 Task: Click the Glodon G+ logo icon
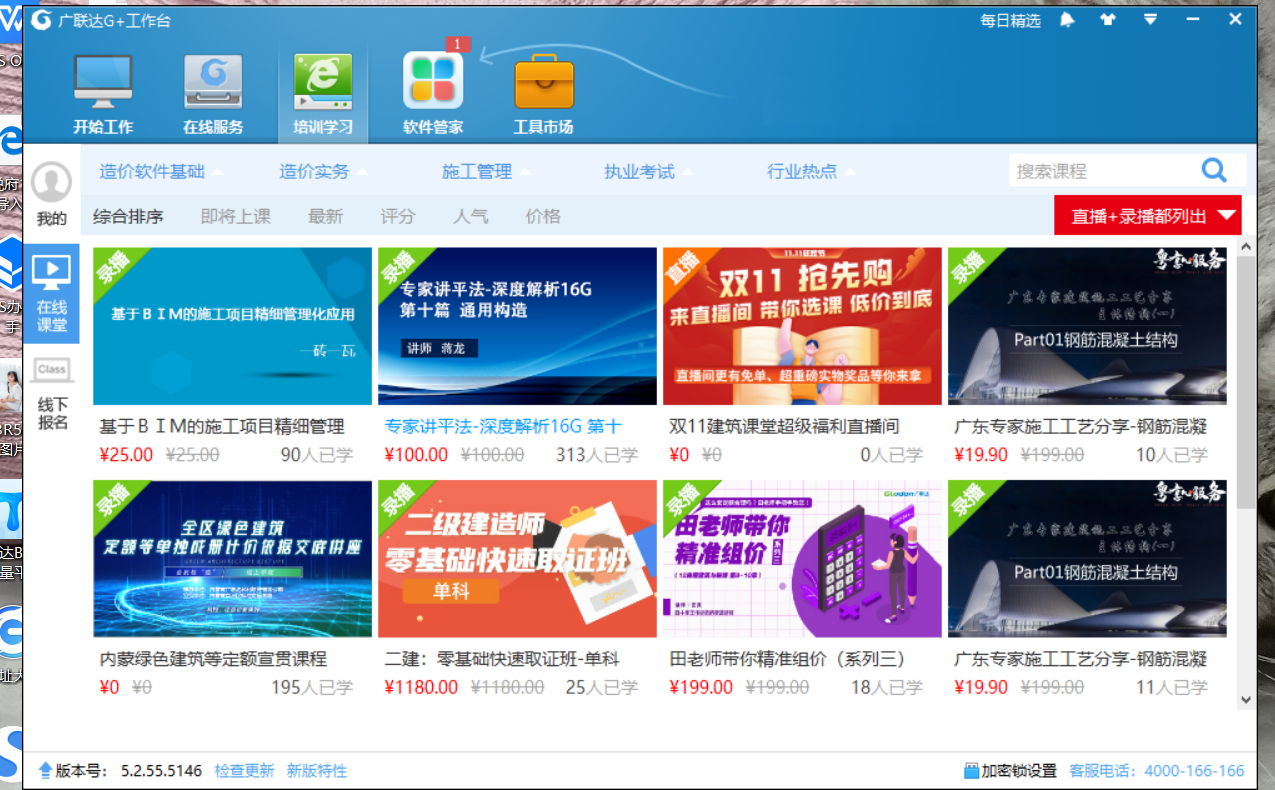(x=41, y=20)
